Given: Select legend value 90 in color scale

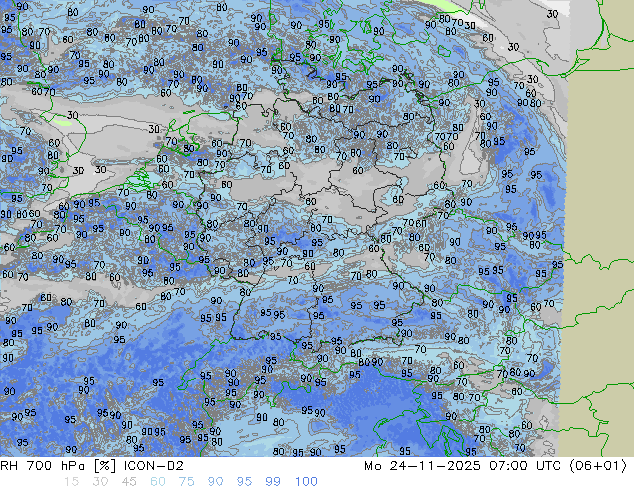Looking at the screenshot, I should pos(215,482).
